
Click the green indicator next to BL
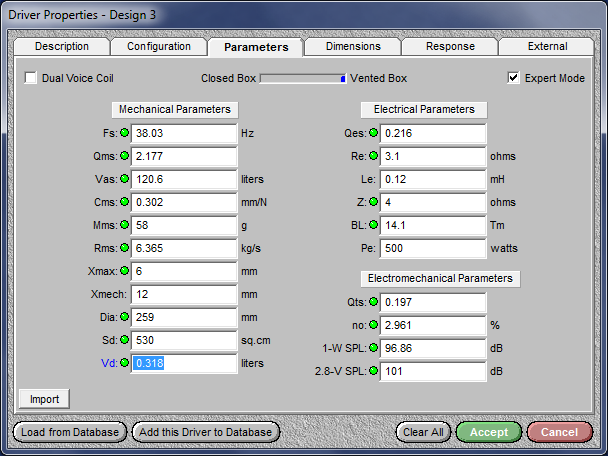[373, 225]
